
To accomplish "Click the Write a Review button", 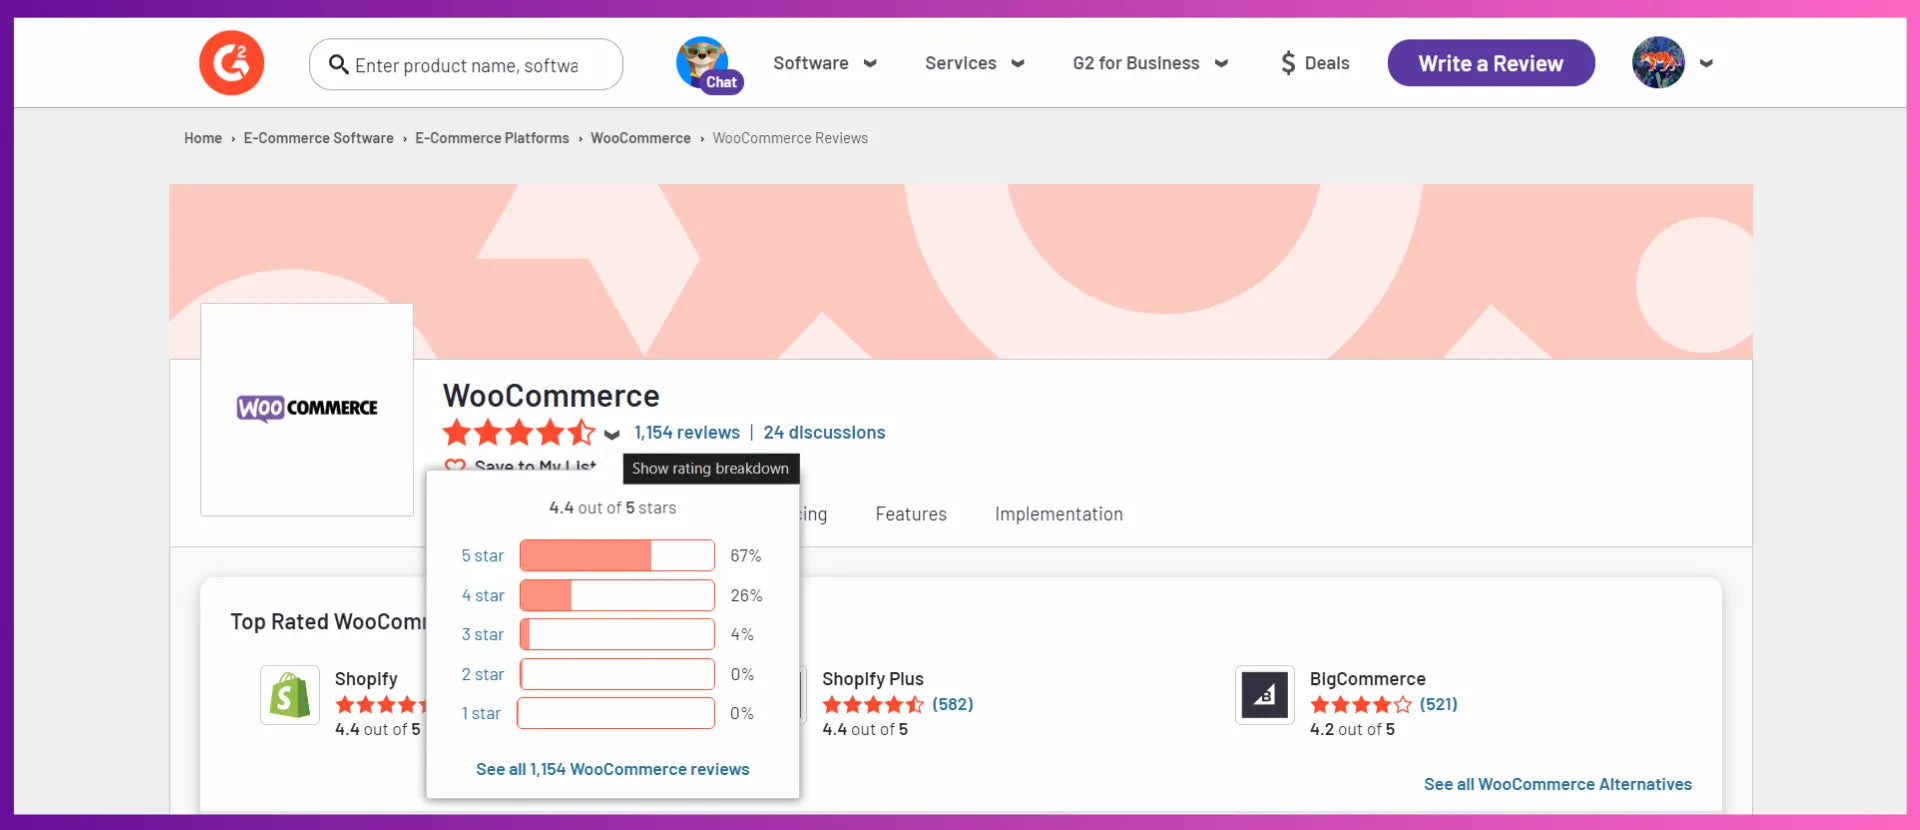I will pyautogui.click(x=1491, y=63).
